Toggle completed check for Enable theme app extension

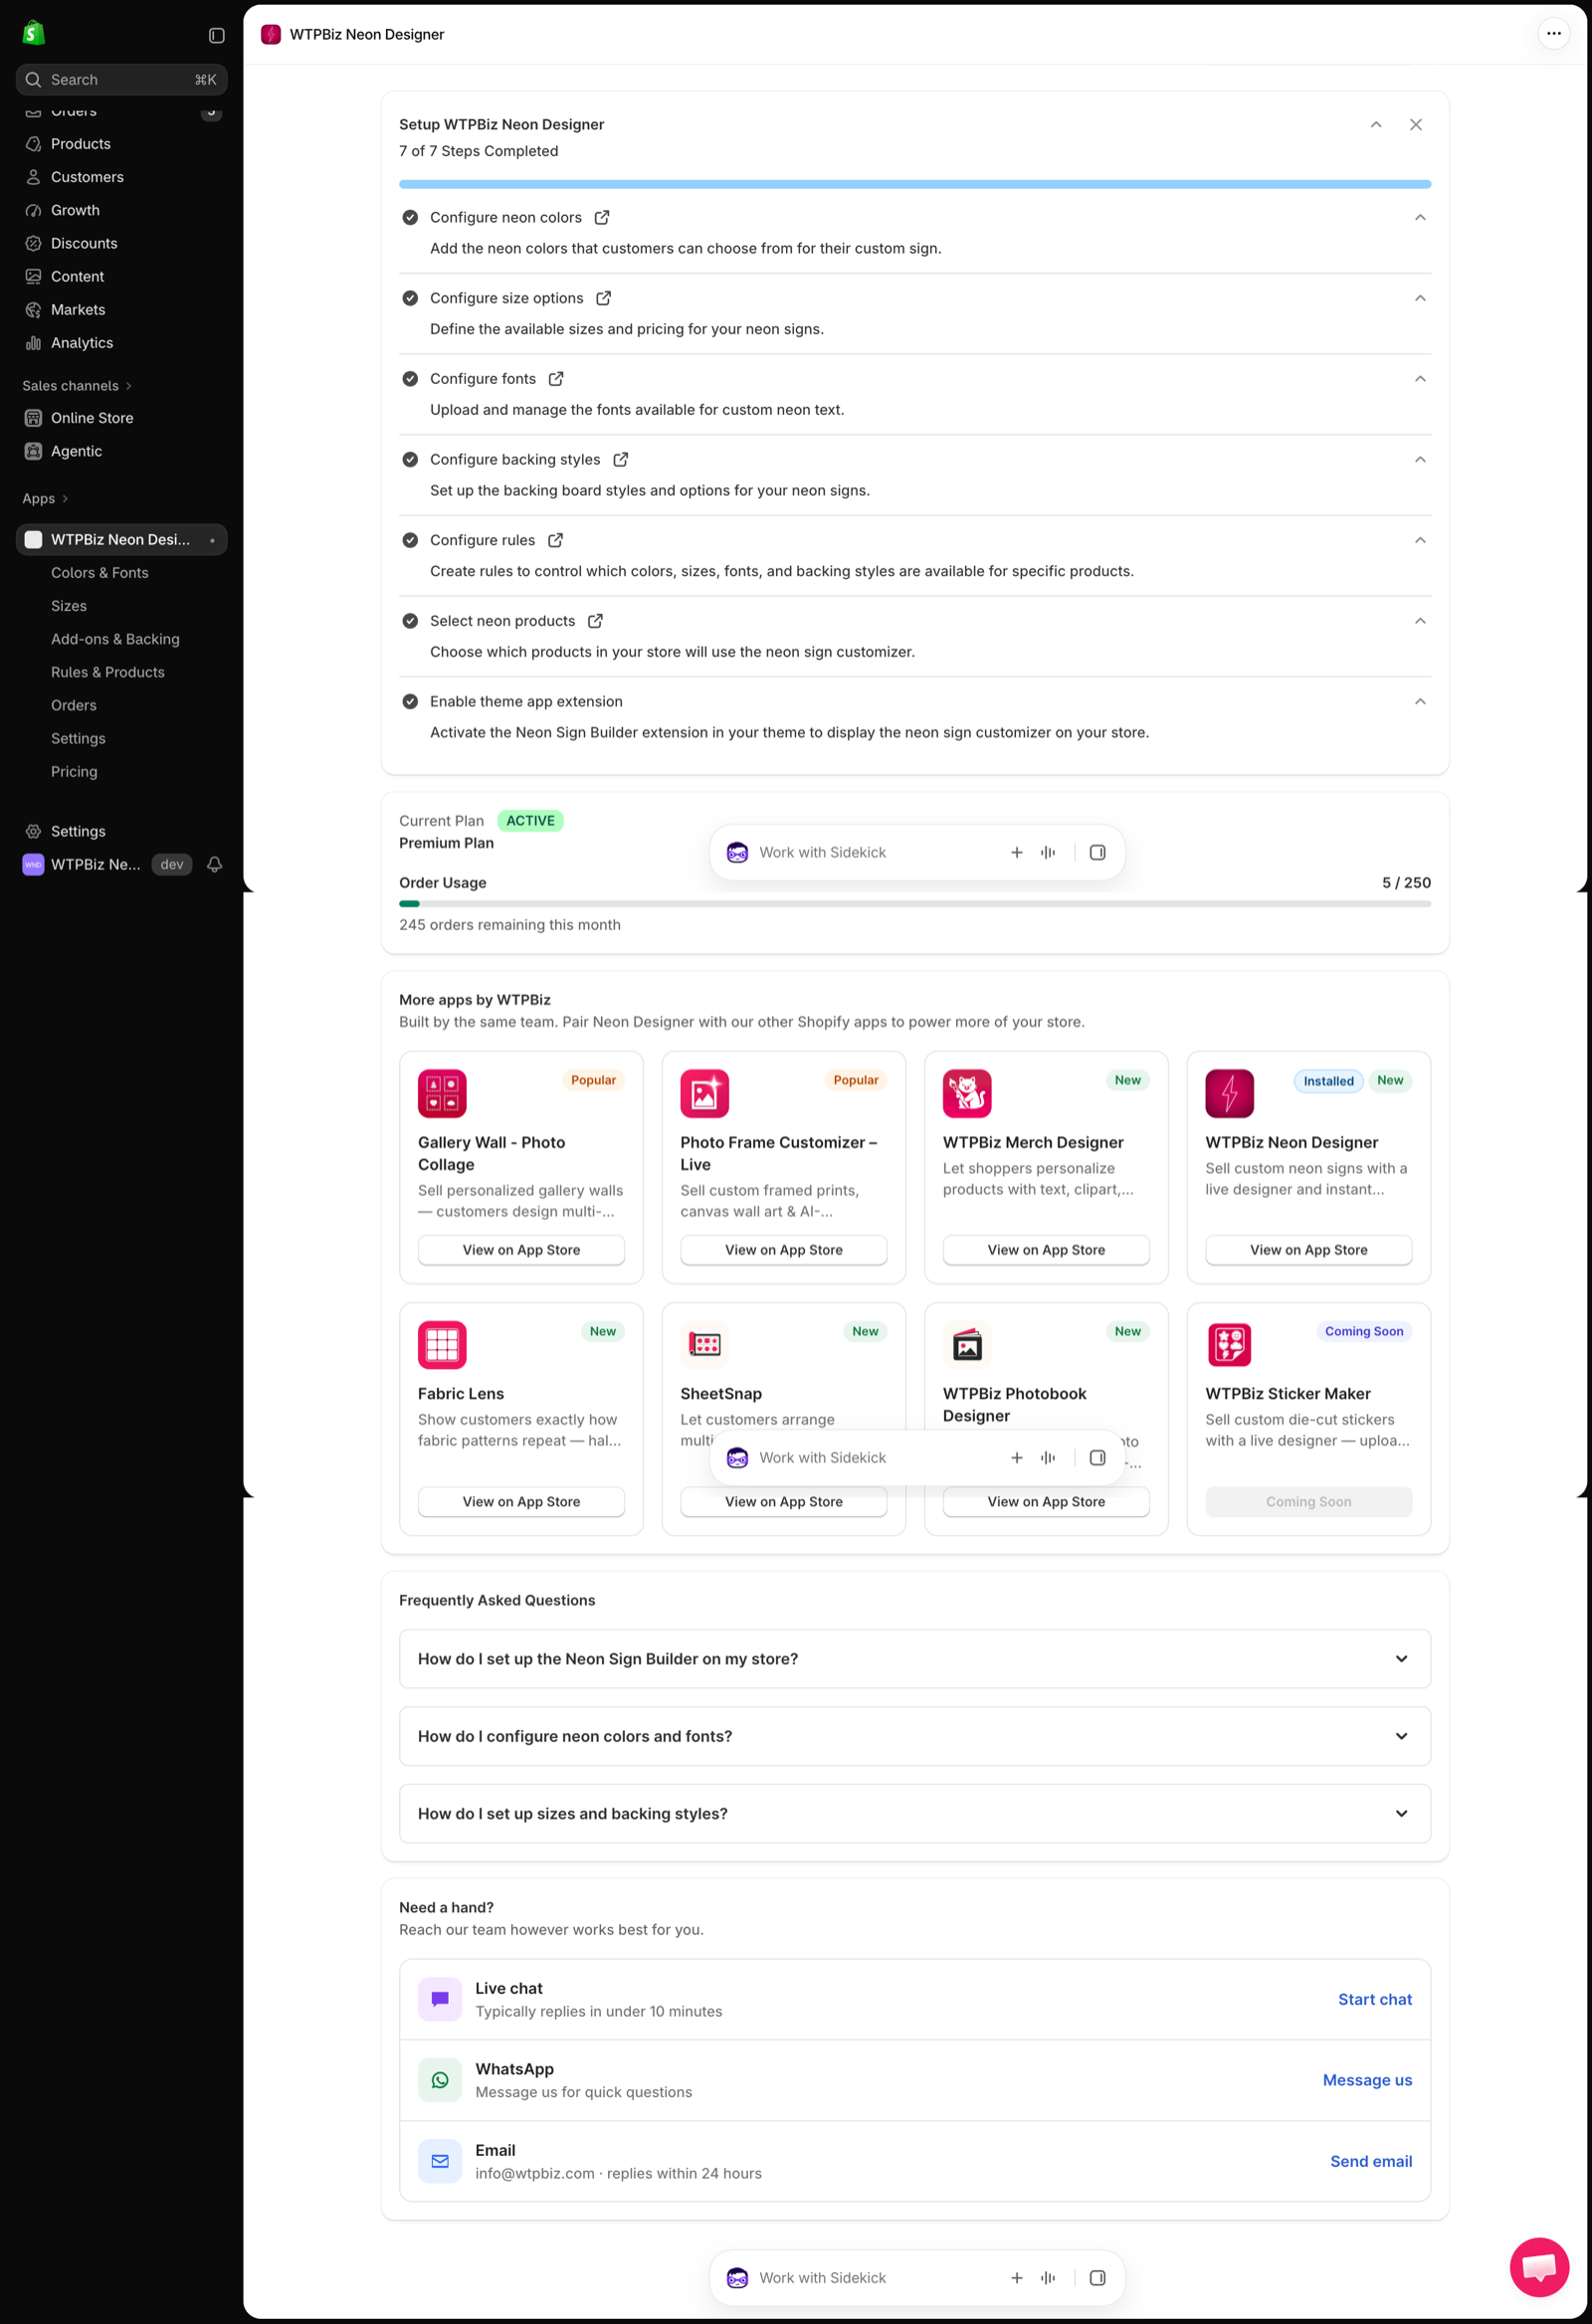click(410, 701)
